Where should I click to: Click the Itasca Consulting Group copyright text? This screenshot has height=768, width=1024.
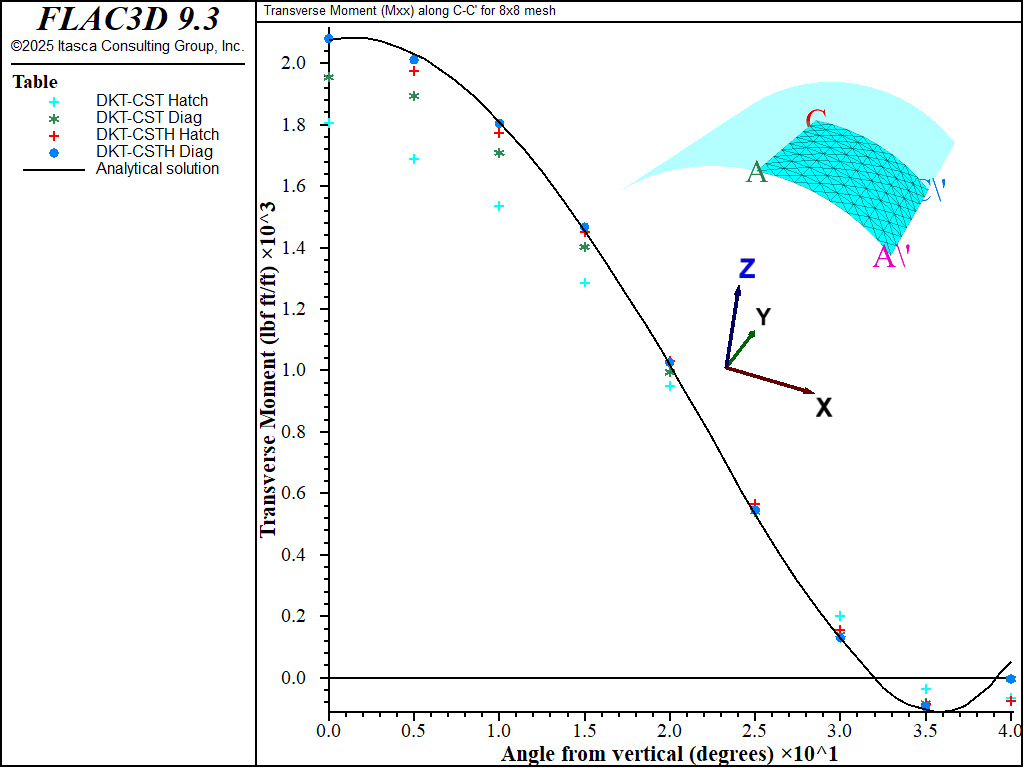tap(127, 46)
